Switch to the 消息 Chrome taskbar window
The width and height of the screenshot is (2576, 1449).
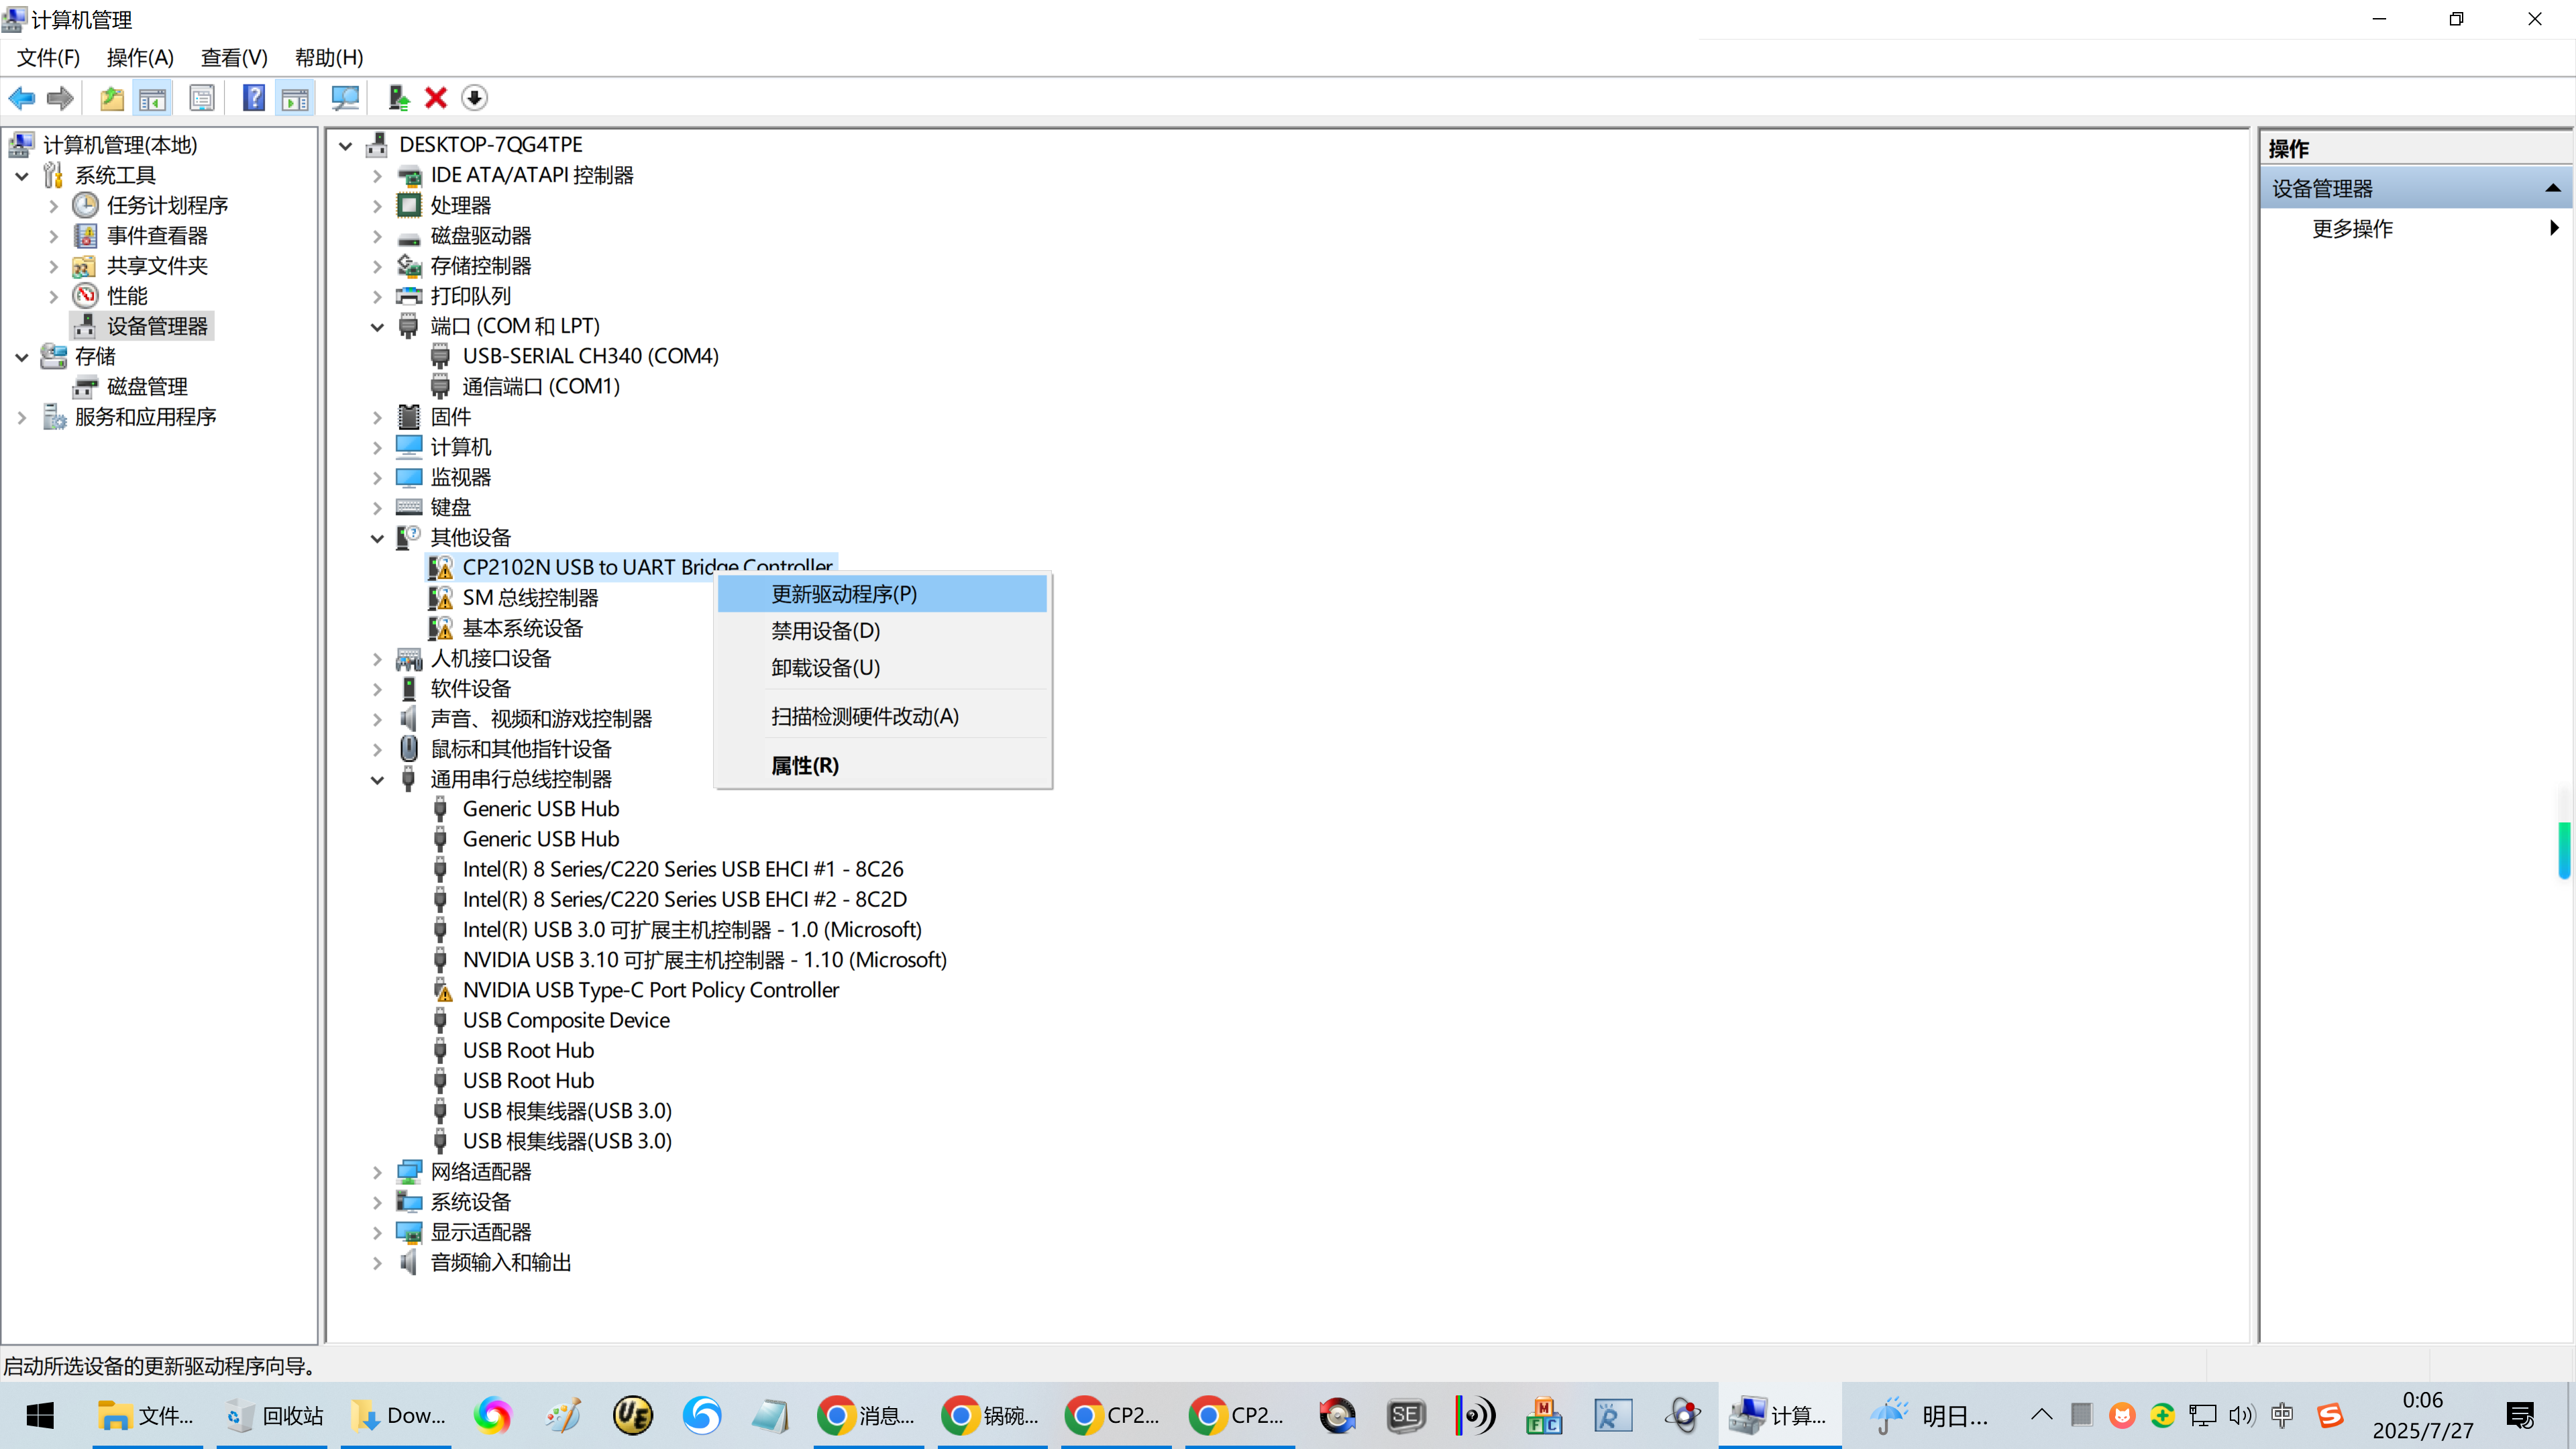pyautogui.click(x=867, y=1416)
